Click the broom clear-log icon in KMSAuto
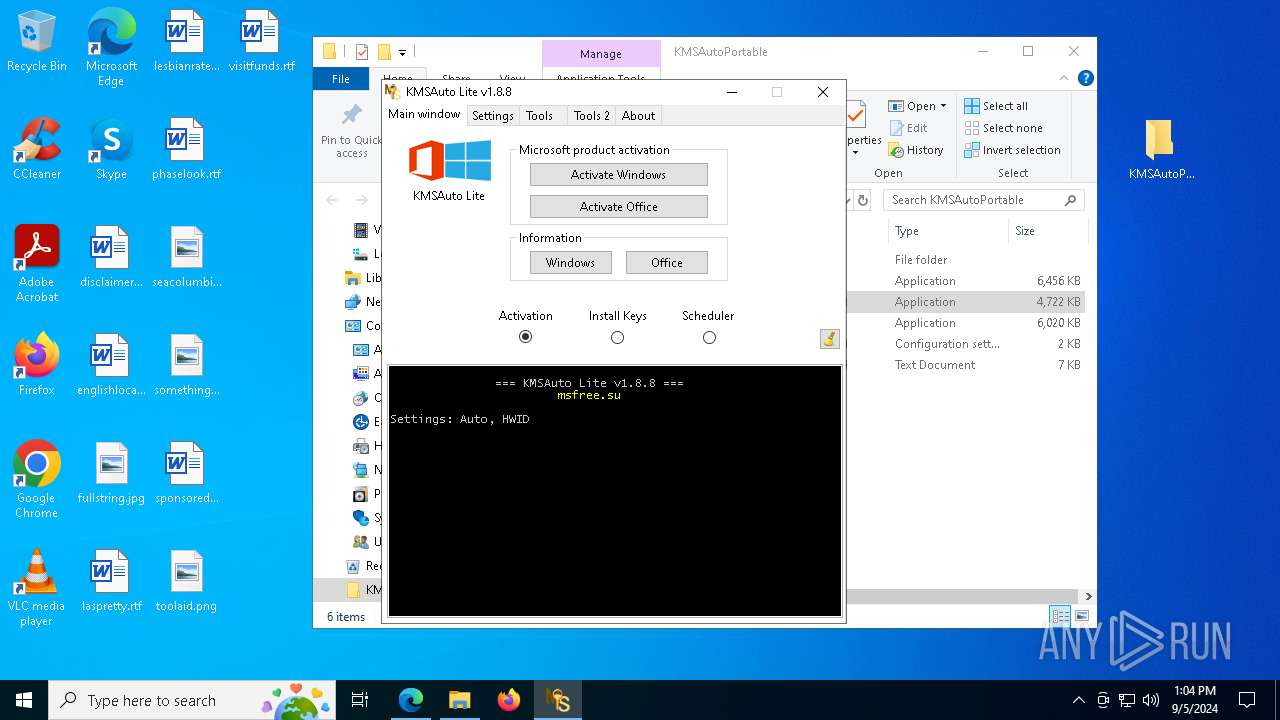Viewport: 1280px width, 720px height. click(829, 339)
